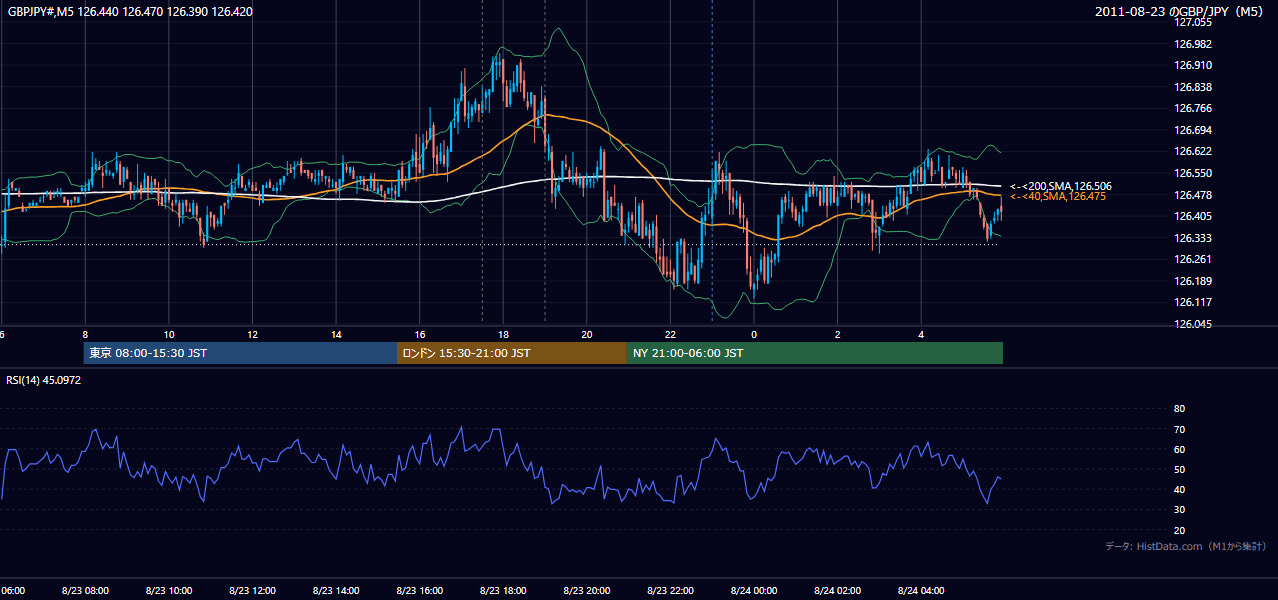Click RSI scale level 50
The width and height of the screenshot is (1278, 600).
1179,469
